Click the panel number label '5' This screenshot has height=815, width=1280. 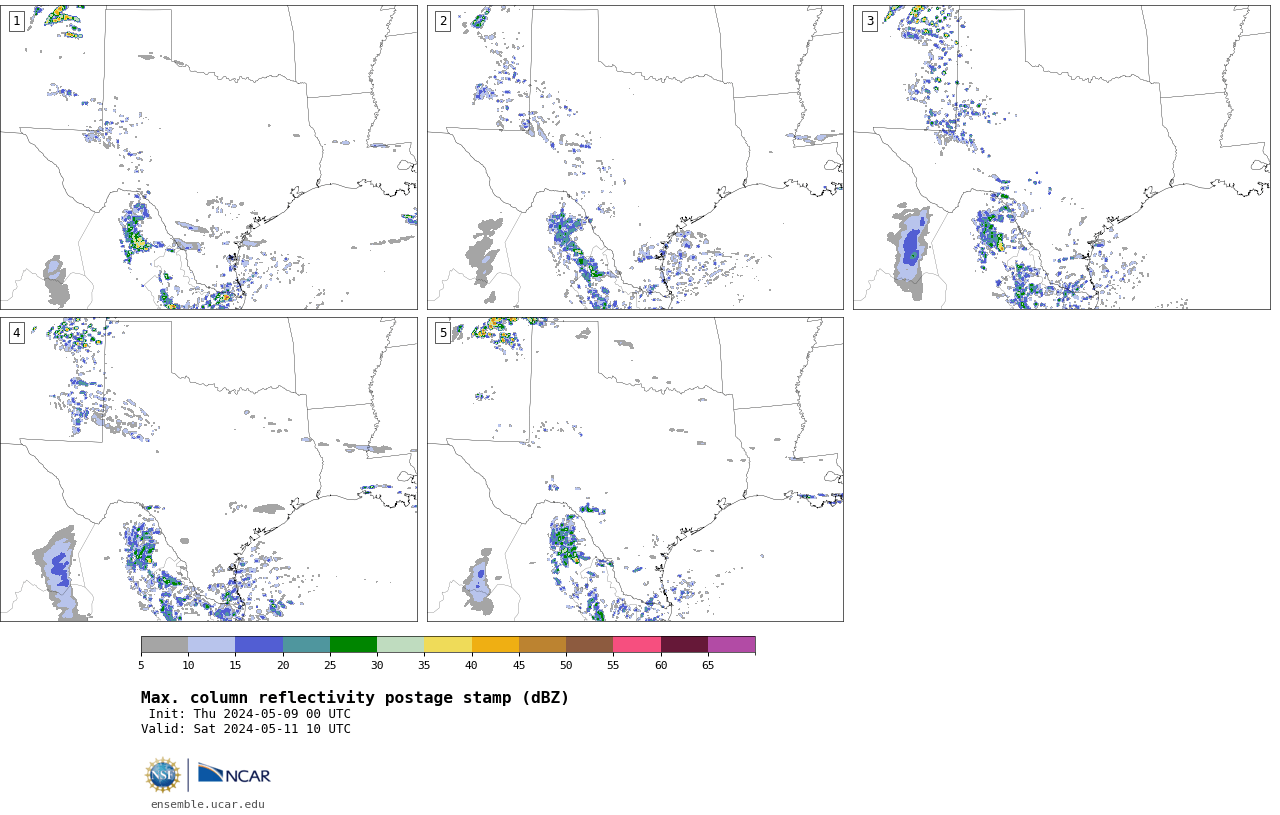(443, 333)
